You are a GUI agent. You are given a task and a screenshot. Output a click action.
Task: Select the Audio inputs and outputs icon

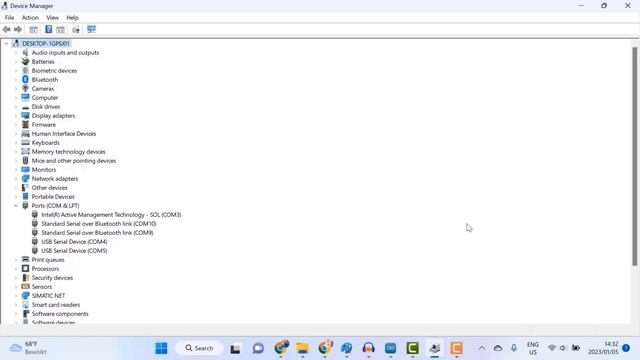point(25,53)
